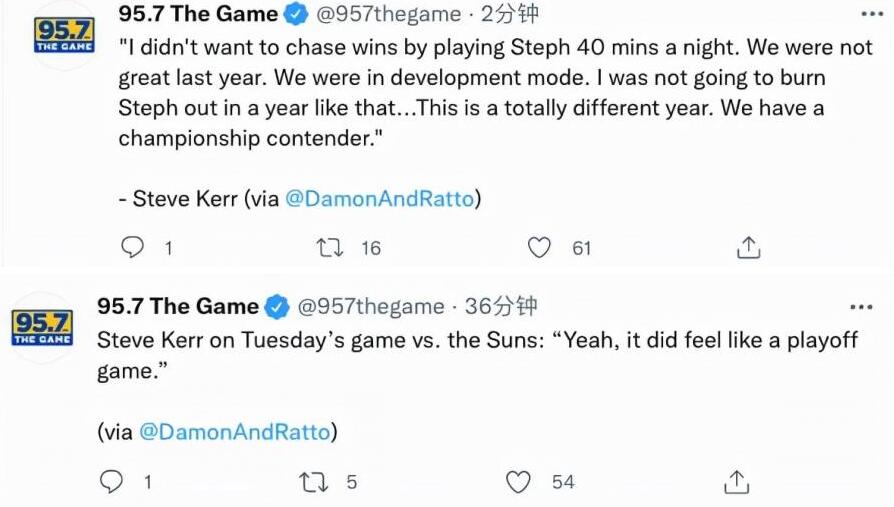The height and width of the screenshot is (507, 894).
Task: Click 95.7 The Game name on second tweet
Action: tap(177, 306)
